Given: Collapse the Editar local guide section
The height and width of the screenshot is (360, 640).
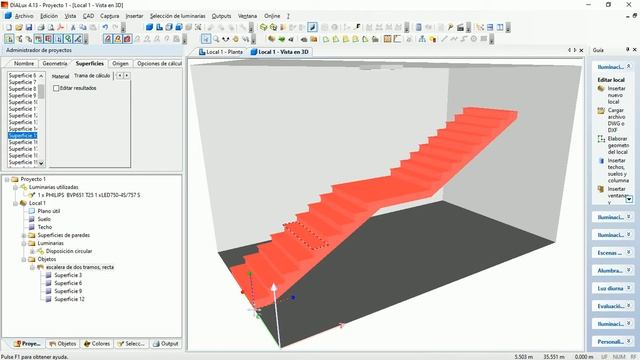Looking at the screenshot, I should (x=629, y=67).
